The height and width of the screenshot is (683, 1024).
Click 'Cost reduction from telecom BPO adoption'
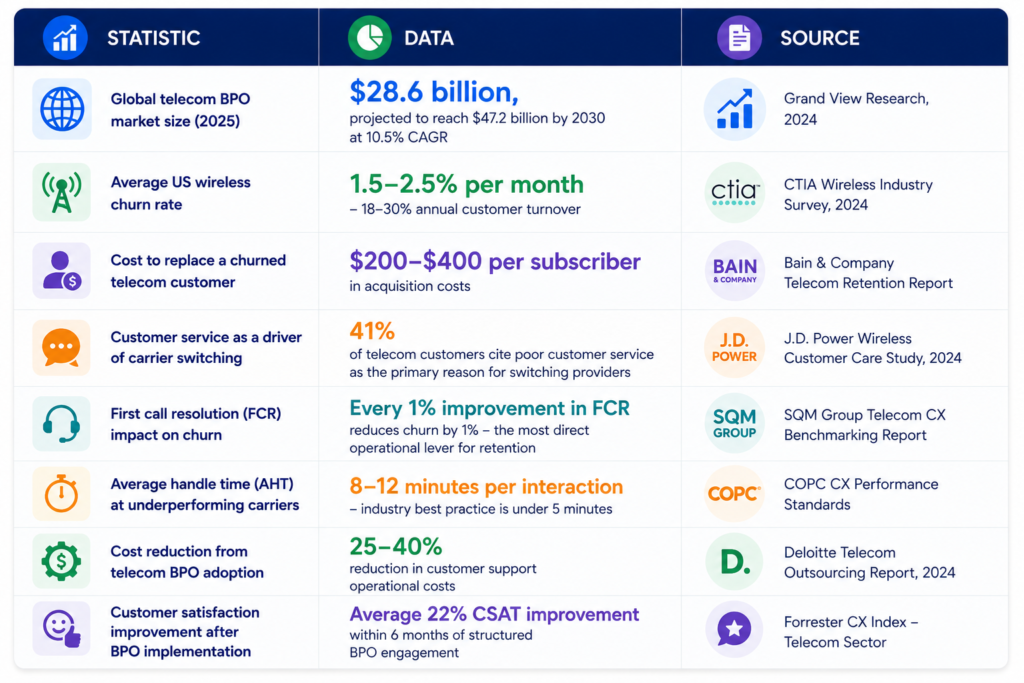click(x=187, y=562)
